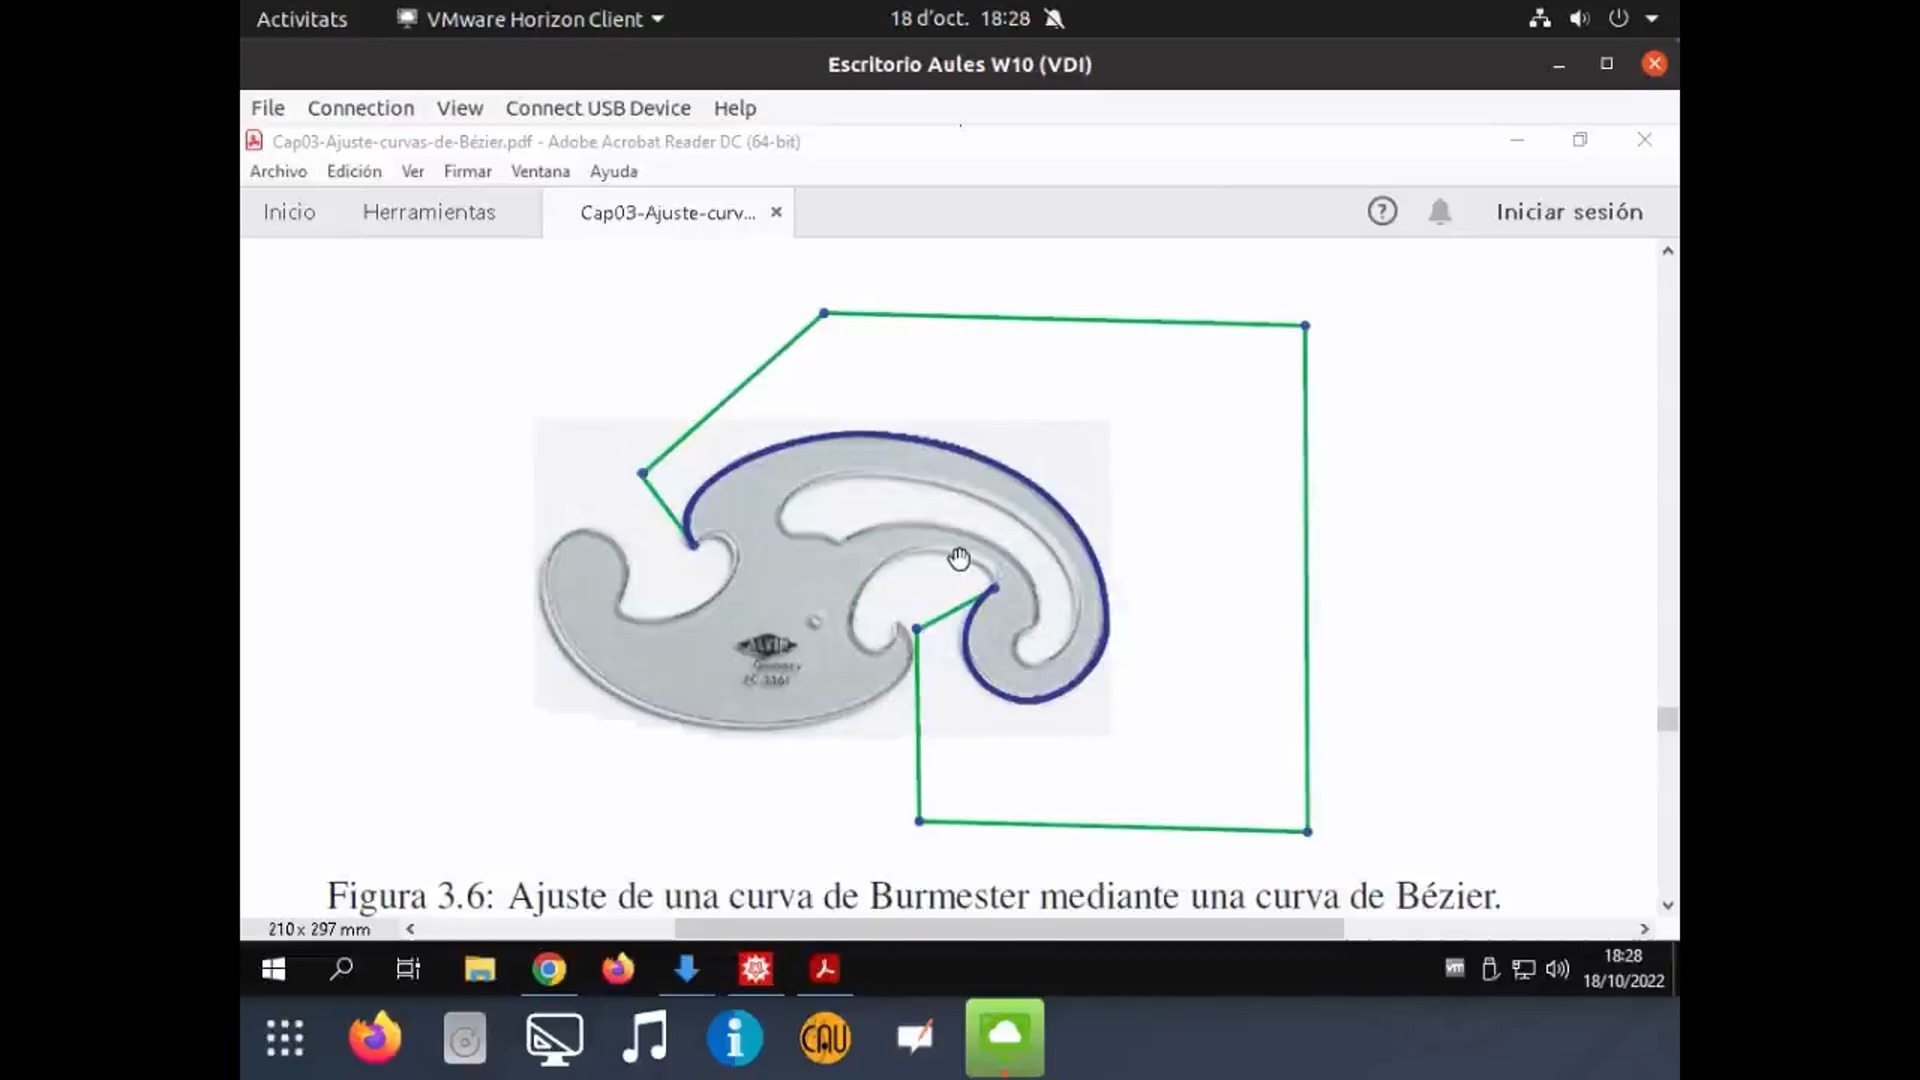The width and height of the screenshot is (1920, 1080).
Task: Click the CAU application icon in dock
Action: tap(824, 1038)
